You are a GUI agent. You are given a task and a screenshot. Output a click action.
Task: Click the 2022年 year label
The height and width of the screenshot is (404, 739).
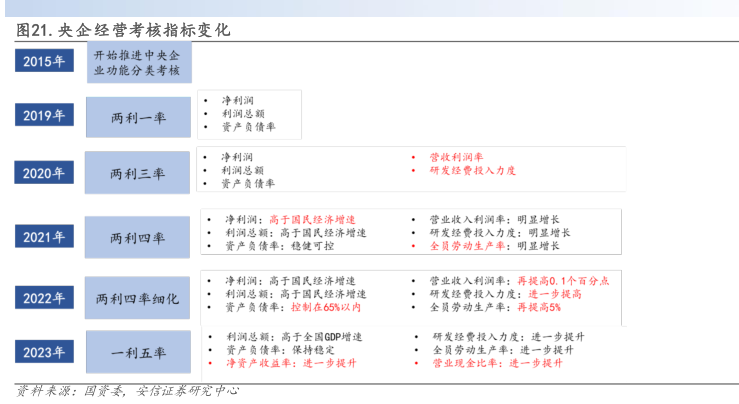pyautogui.click(x=43, y=298)
